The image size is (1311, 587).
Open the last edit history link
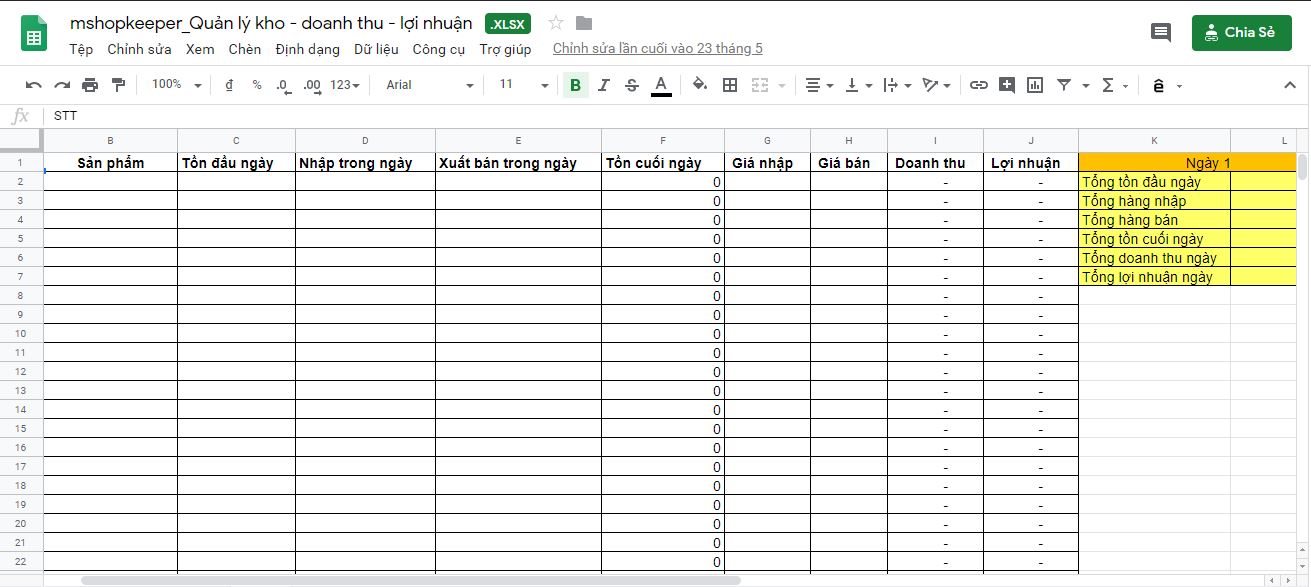click(x=657, y=48)
